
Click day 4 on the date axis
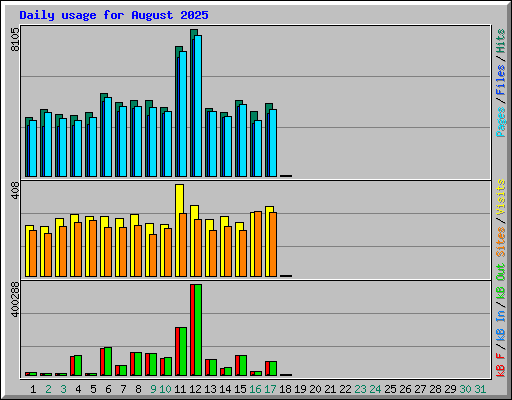[x=78, y=389]
